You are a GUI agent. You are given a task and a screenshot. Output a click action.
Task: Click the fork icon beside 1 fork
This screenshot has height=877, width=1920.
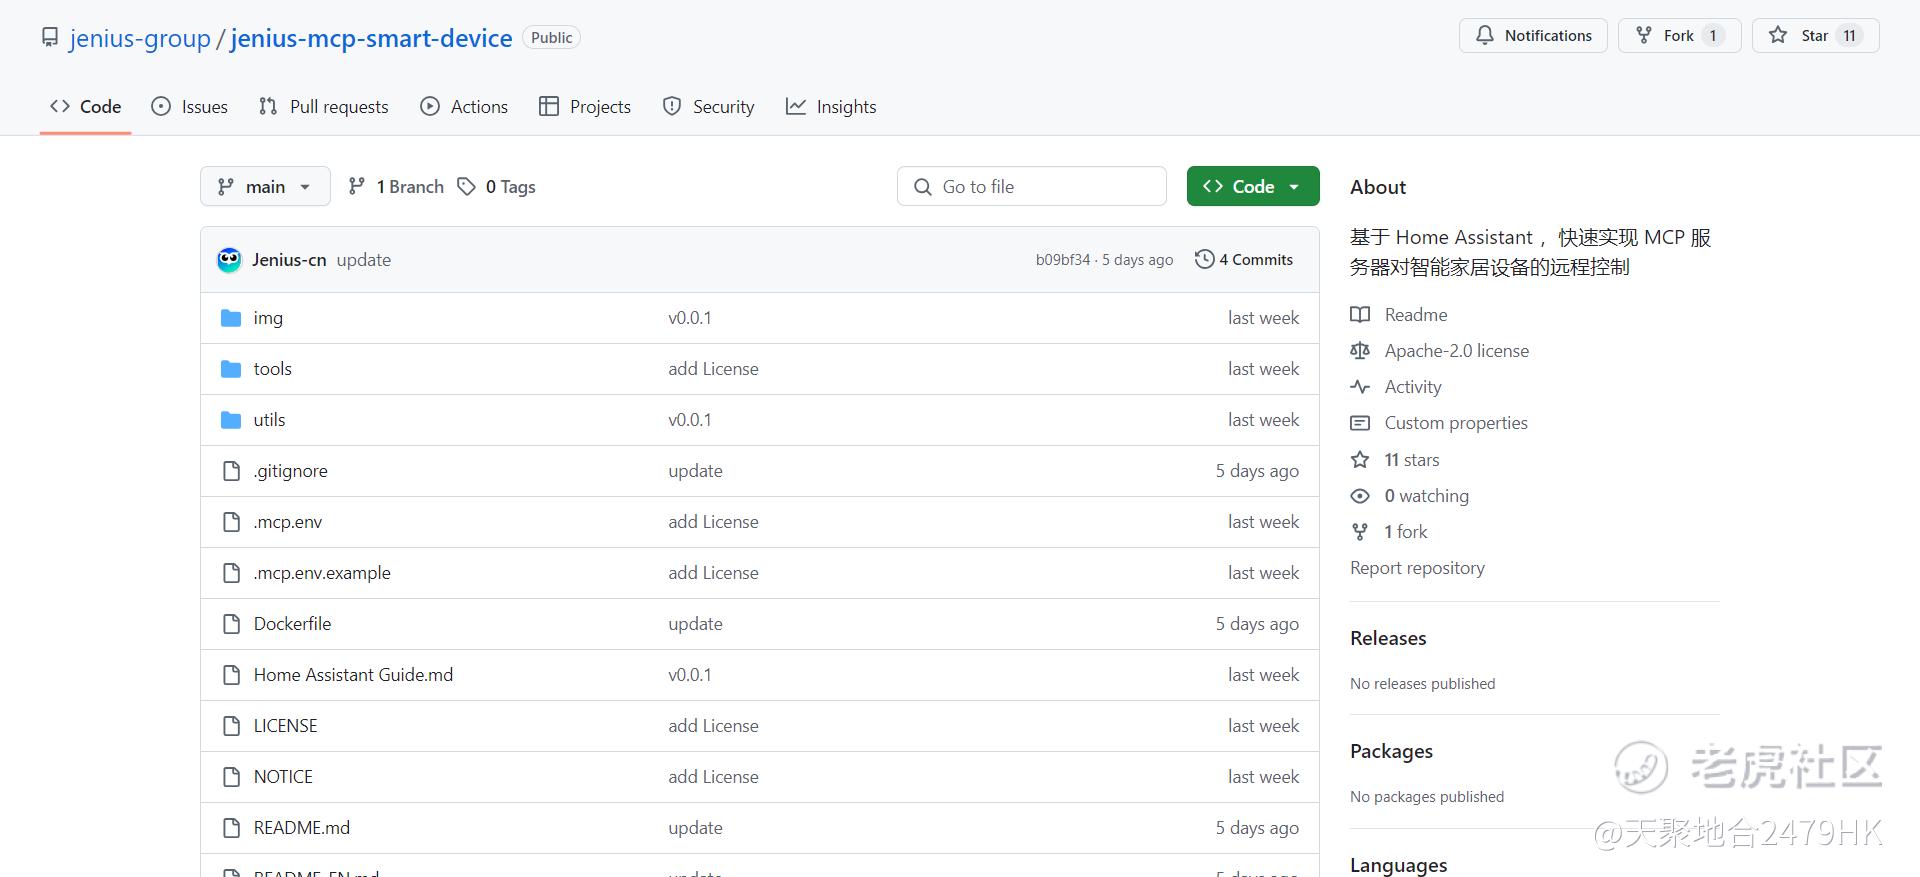click(x=1360, y=532)
